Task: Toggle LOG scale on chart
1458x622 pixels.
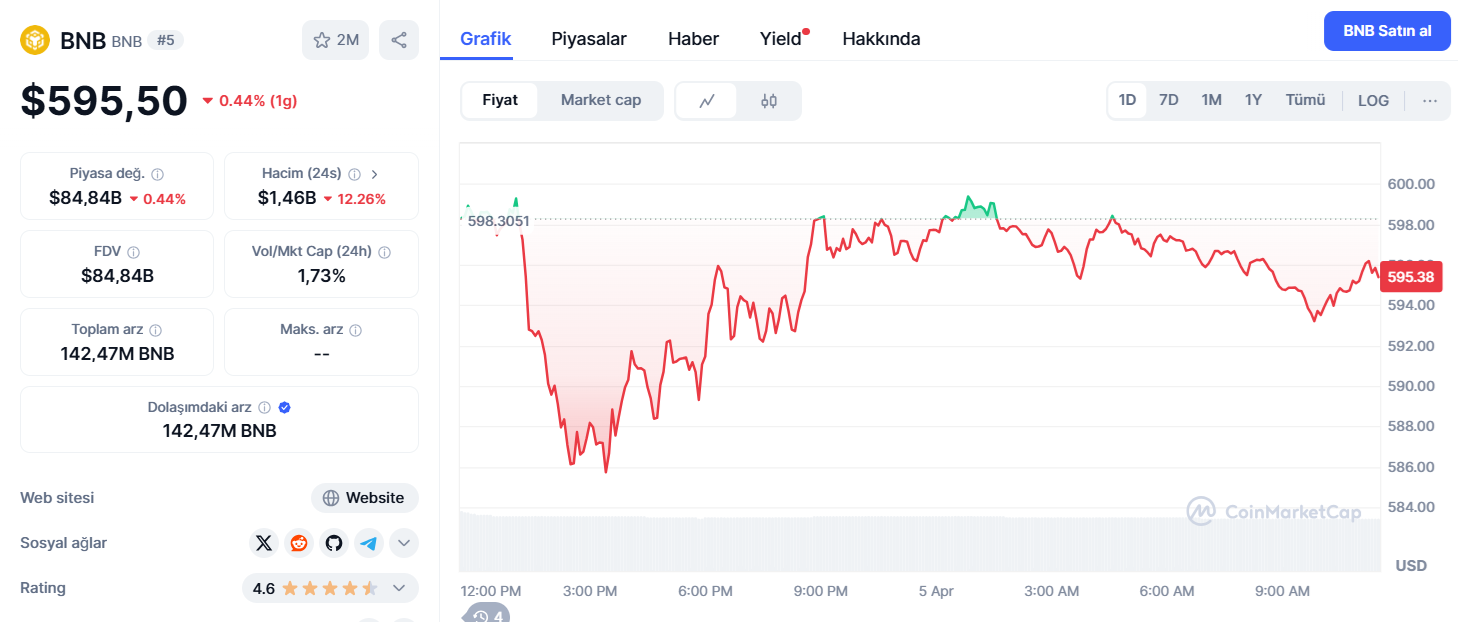Action: [x=1373, y=100]
